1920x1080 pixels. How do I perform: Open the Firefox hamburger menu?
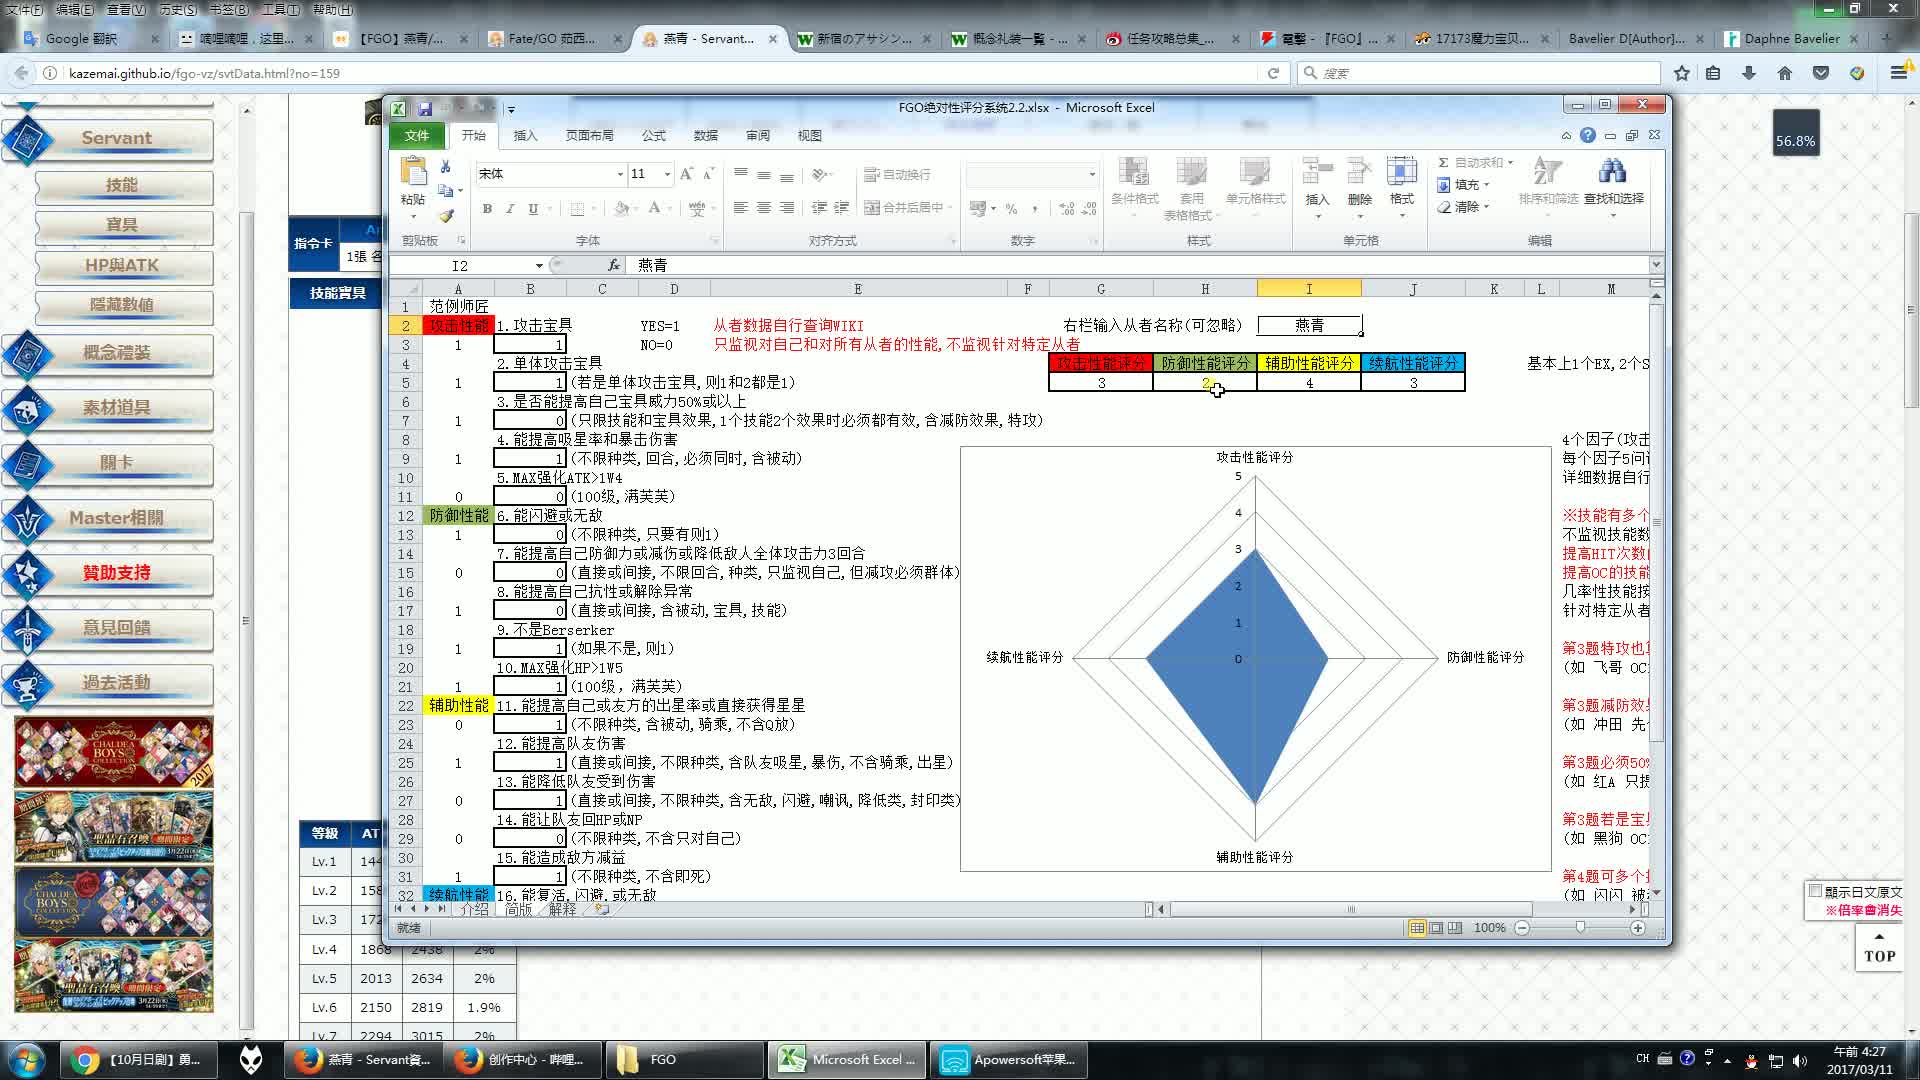coord(1899,73)
